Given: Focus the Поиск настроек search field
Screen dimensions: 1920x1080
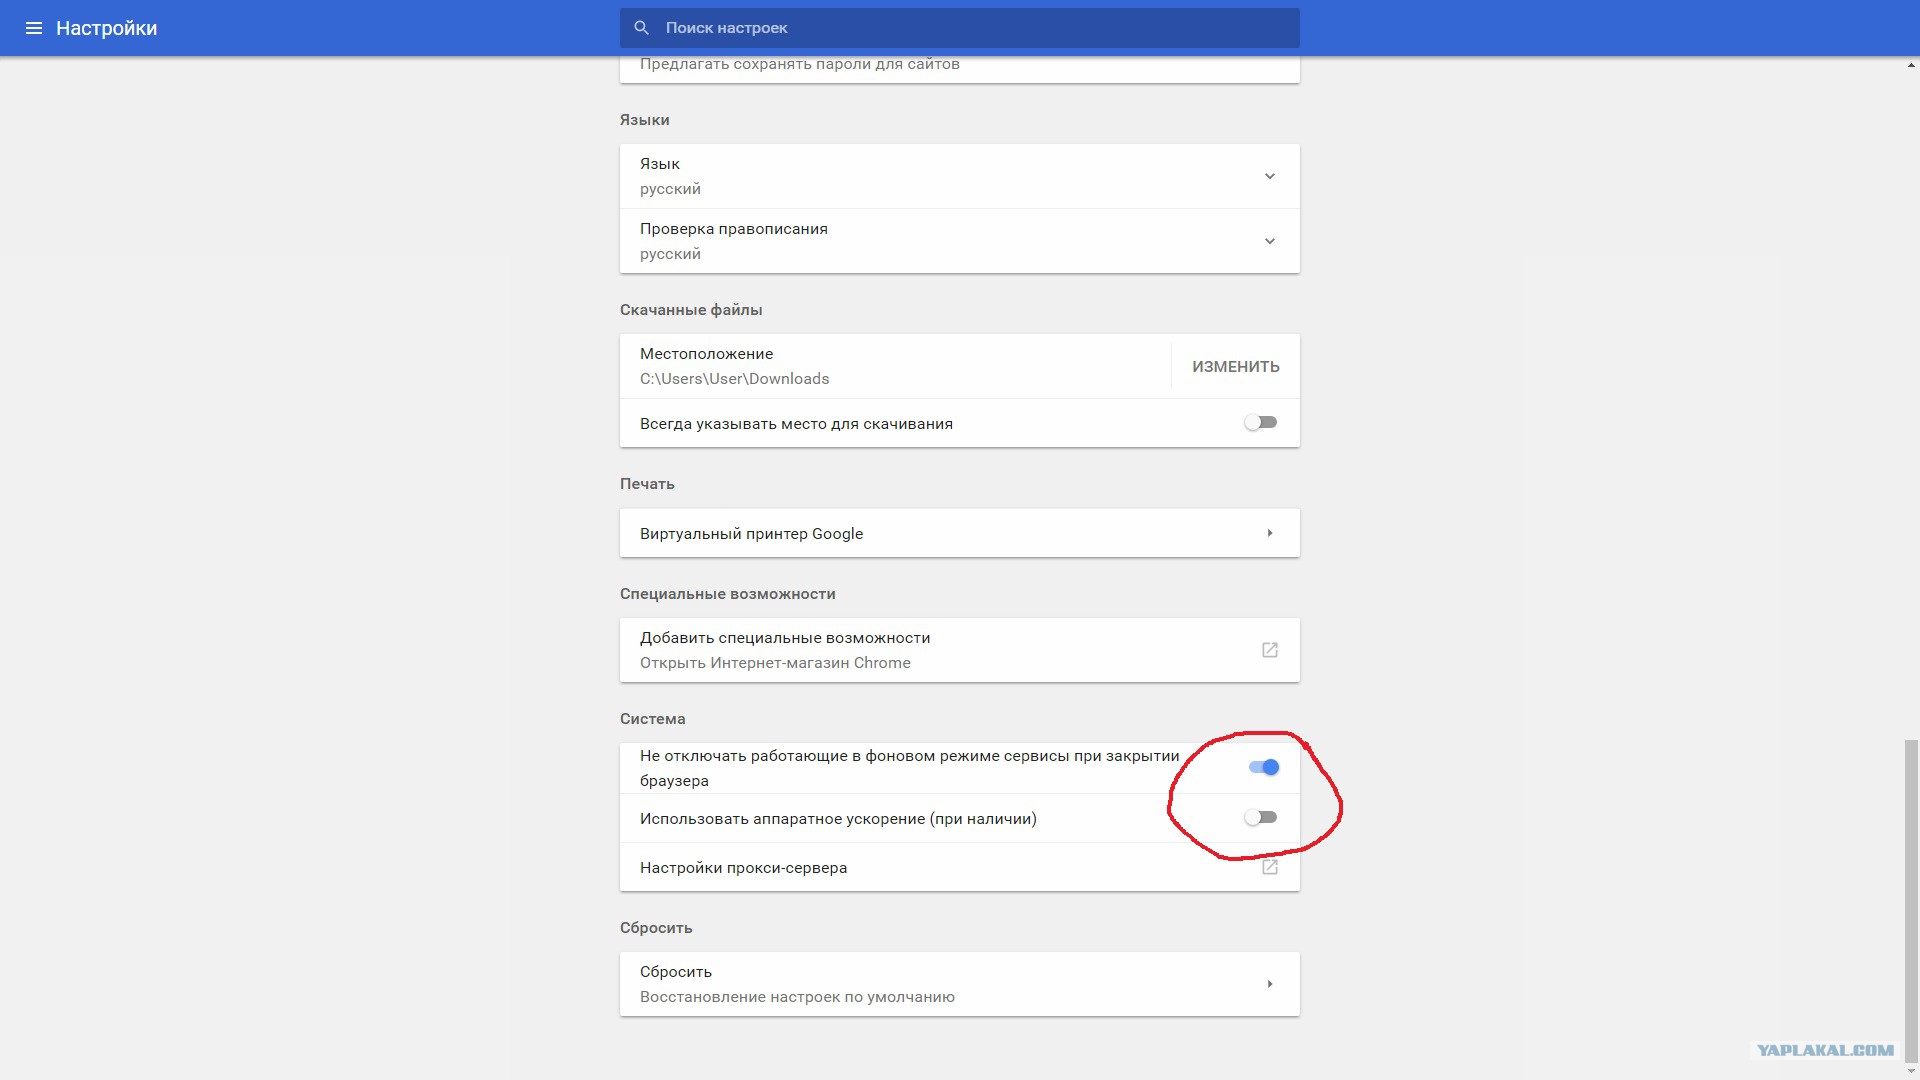Looking at the screenshot, I should coord(959,28).
